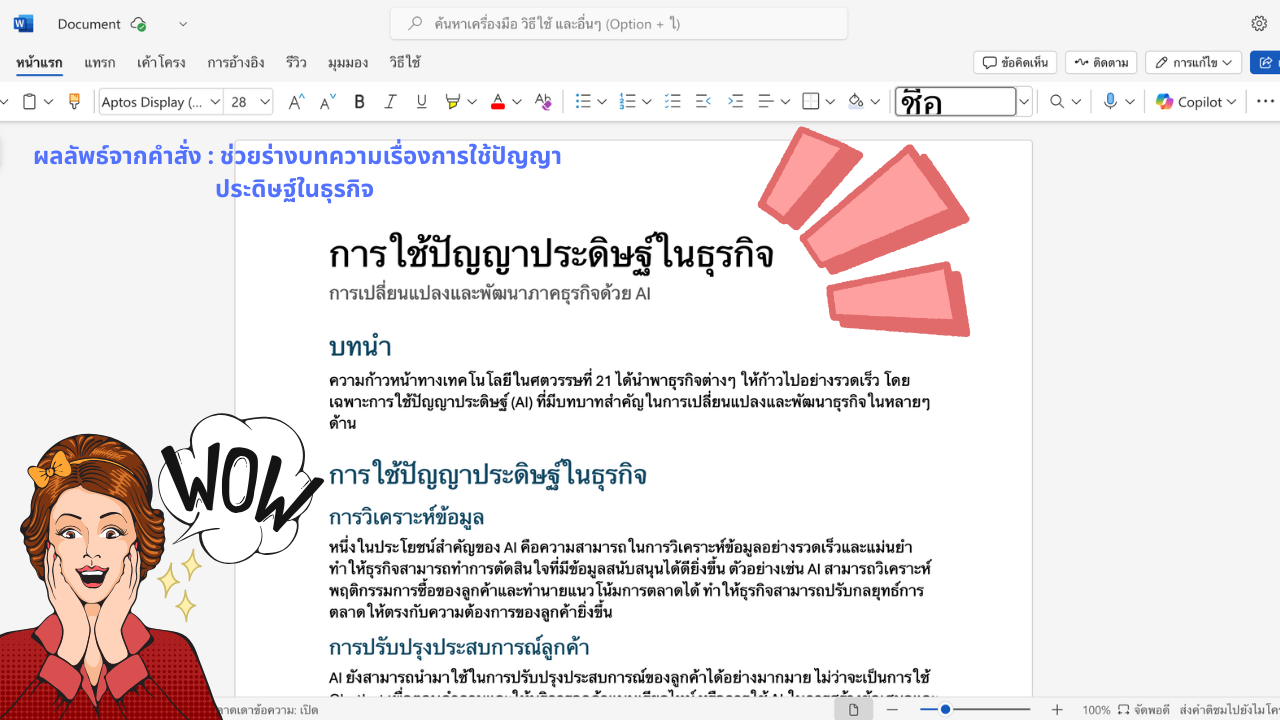Expand the font size 28 dropdown
Image resolution: width=1280 pixels, height=720 pixels.
[265, 101]
